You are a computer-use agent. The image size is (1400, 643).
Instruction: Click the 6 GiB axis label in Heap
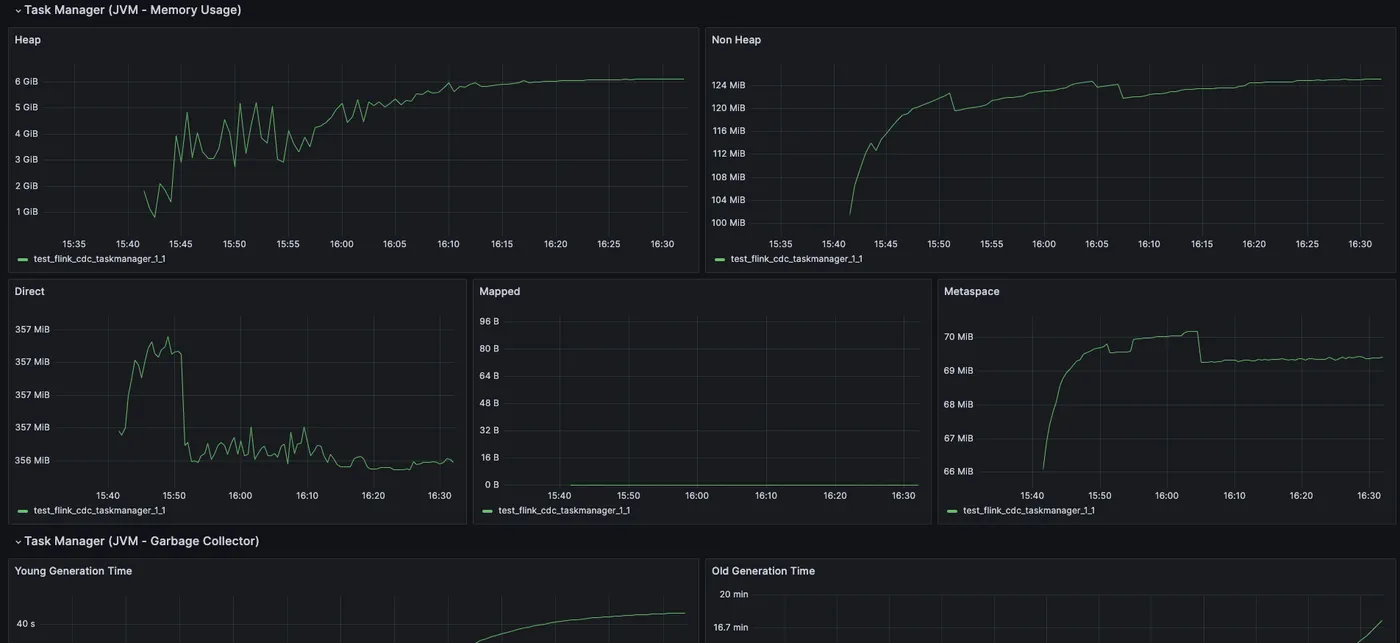pyautogui.click(x=27, y=81)
